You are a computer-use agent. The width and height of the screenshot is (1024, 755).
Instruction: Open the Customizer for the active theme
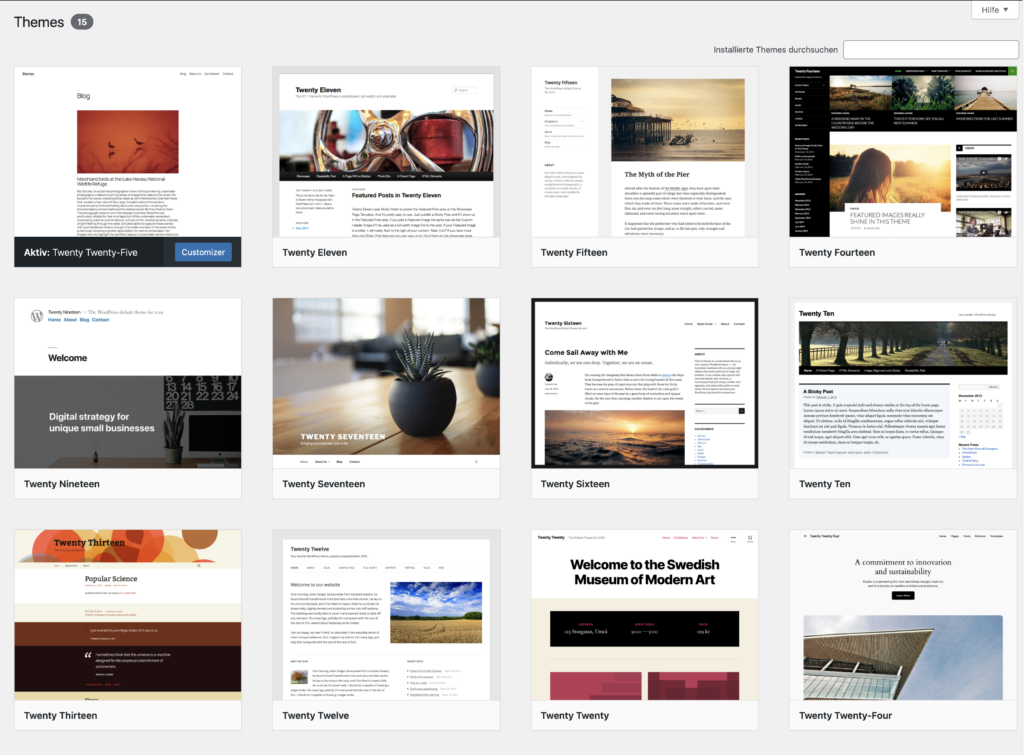coord(203,252)
